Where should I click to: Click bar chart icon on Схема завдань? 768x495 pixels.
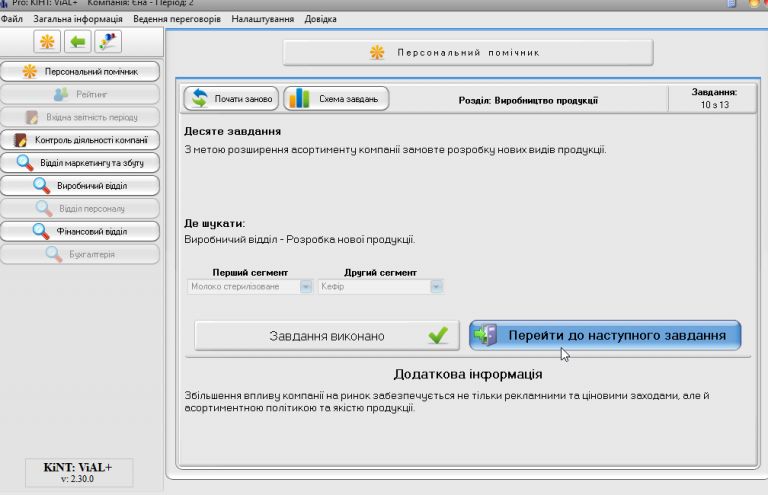pyautogui.click(x=299, y=99)
